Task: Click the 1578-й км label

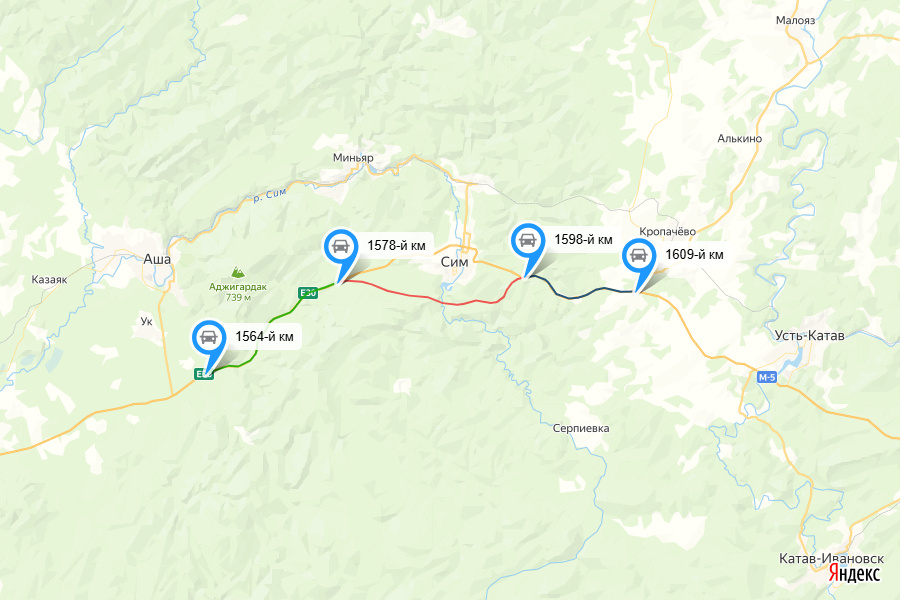Action: (x=397, y=246)
